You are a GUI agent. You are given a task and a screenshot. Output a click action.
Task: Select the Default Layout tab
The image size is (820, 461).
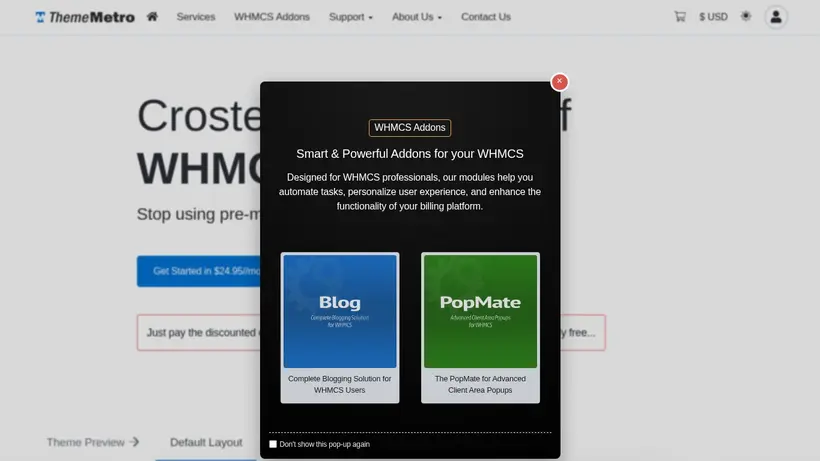[x=206, y=443]
